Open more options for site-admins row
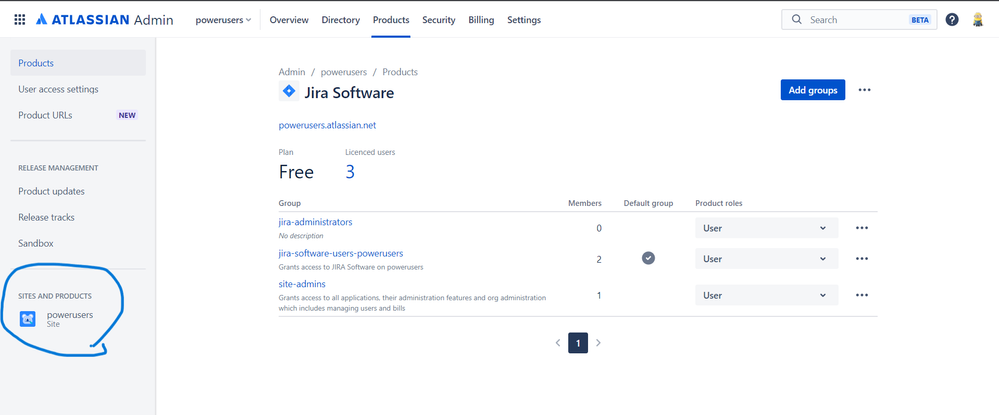The height and width of the screenshot is (415, 999). point(861,296)
